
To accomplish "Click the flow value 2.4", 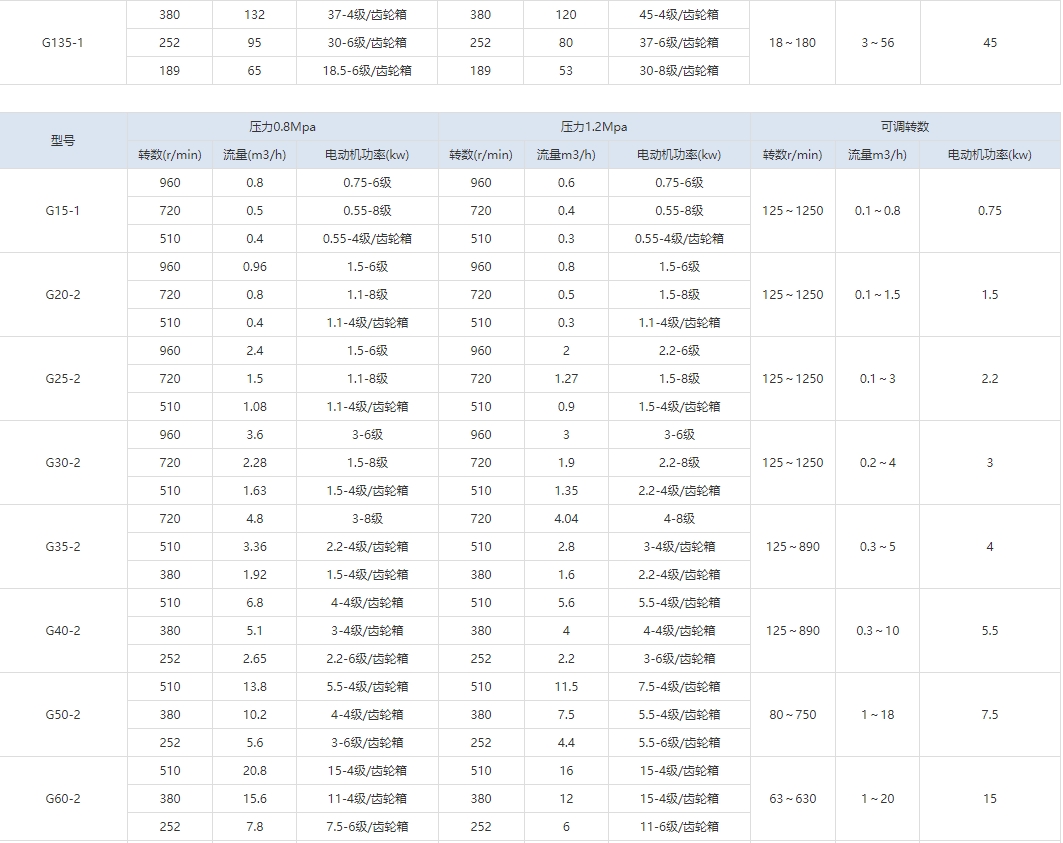I will coord(254,351).
